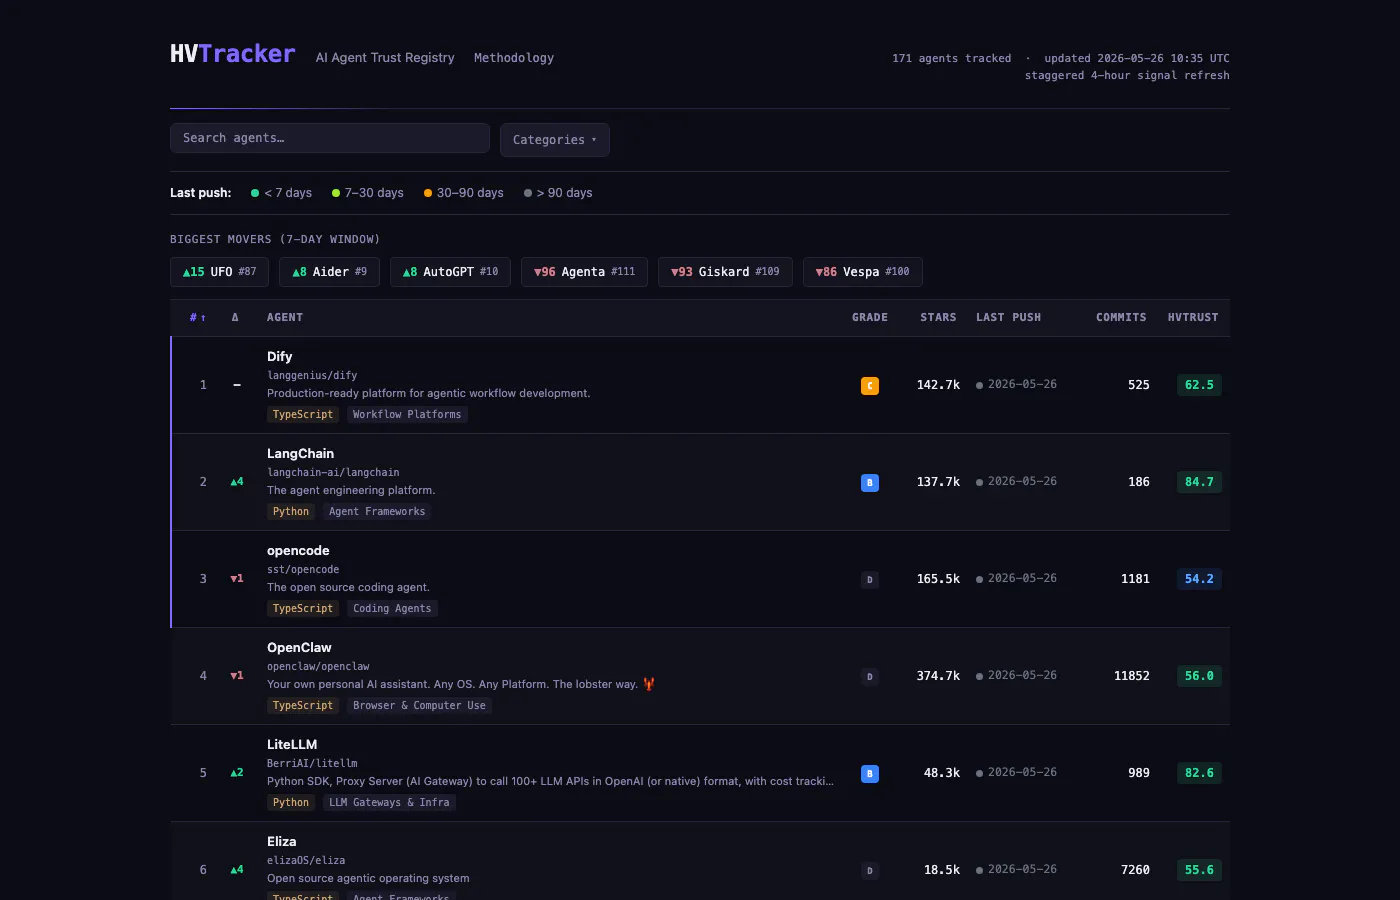Click OpenClaw's 11852 commits value

pos(1132,676)
